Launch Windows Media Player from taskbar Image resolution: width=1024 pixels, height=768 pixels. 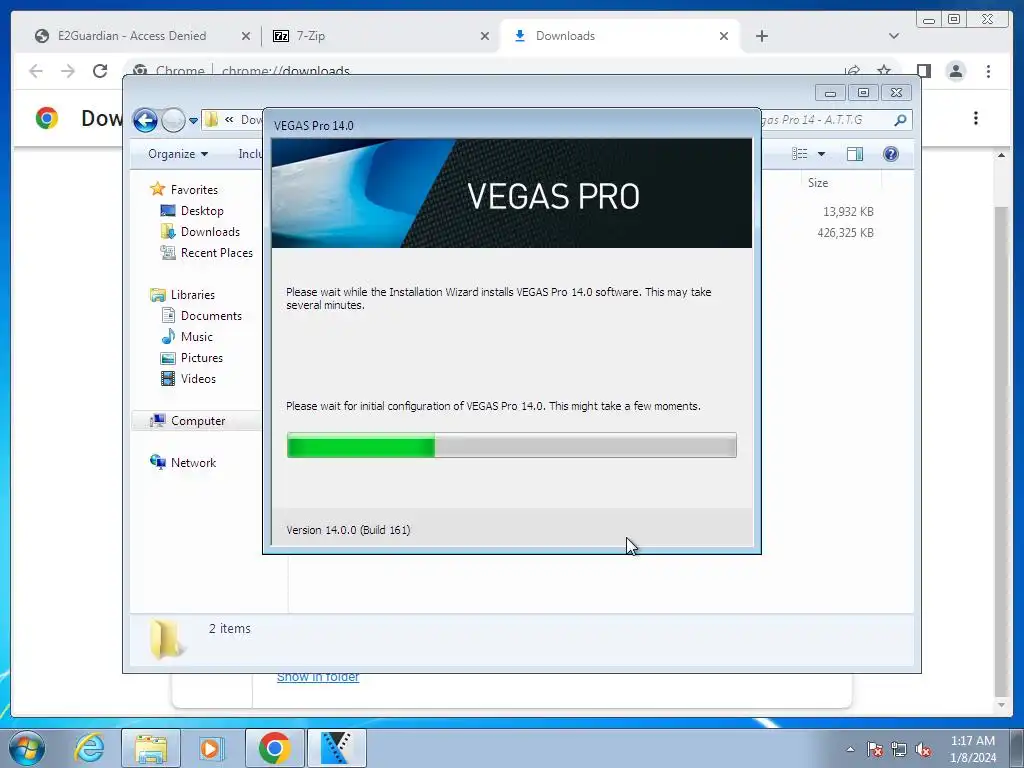pos(211,748)
